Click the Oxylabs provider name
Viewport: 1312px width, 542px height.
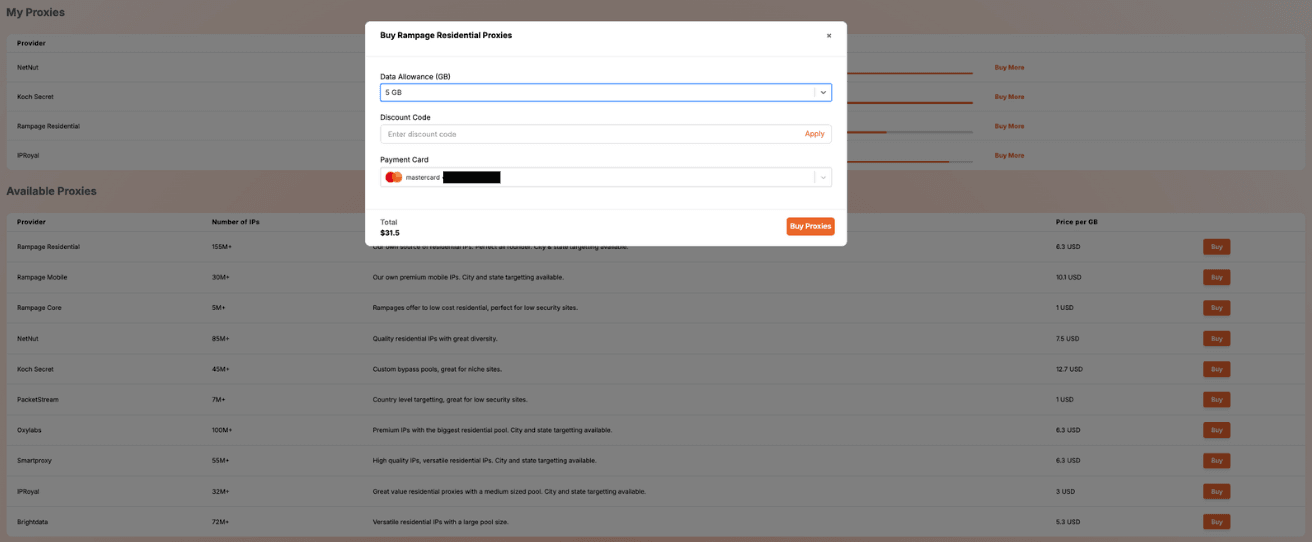[29, 430]
